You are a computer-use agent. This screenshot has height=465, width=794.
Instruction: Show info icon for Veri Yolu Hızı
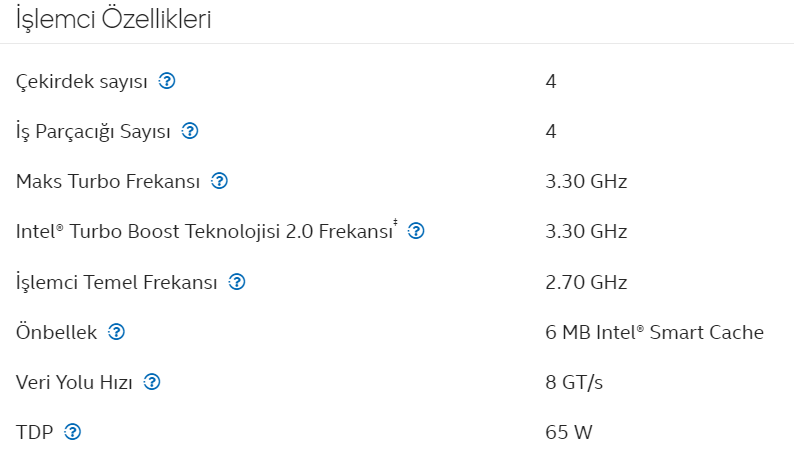click(152, 382)
